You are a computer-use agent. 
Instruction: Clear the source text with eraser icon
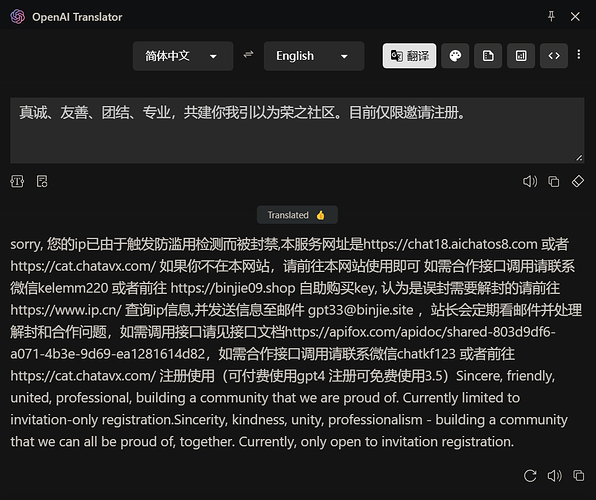(x=578, y=181)
